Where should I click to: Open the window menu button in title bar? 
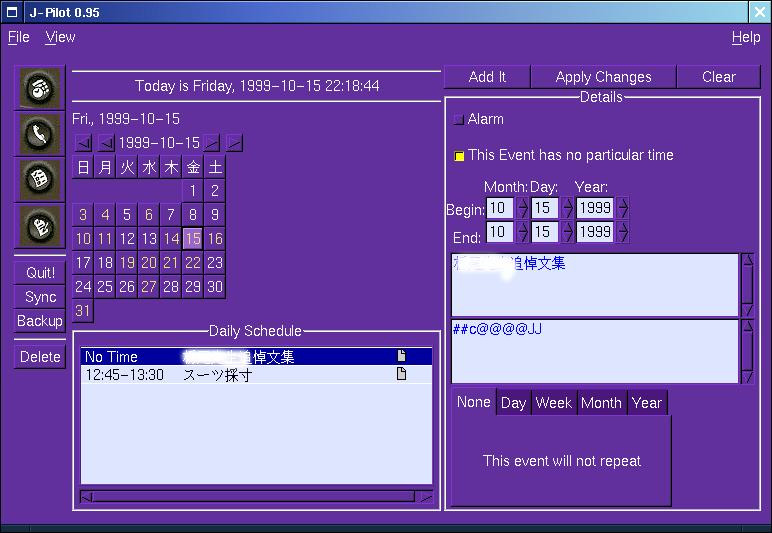[x=12, y=12]
